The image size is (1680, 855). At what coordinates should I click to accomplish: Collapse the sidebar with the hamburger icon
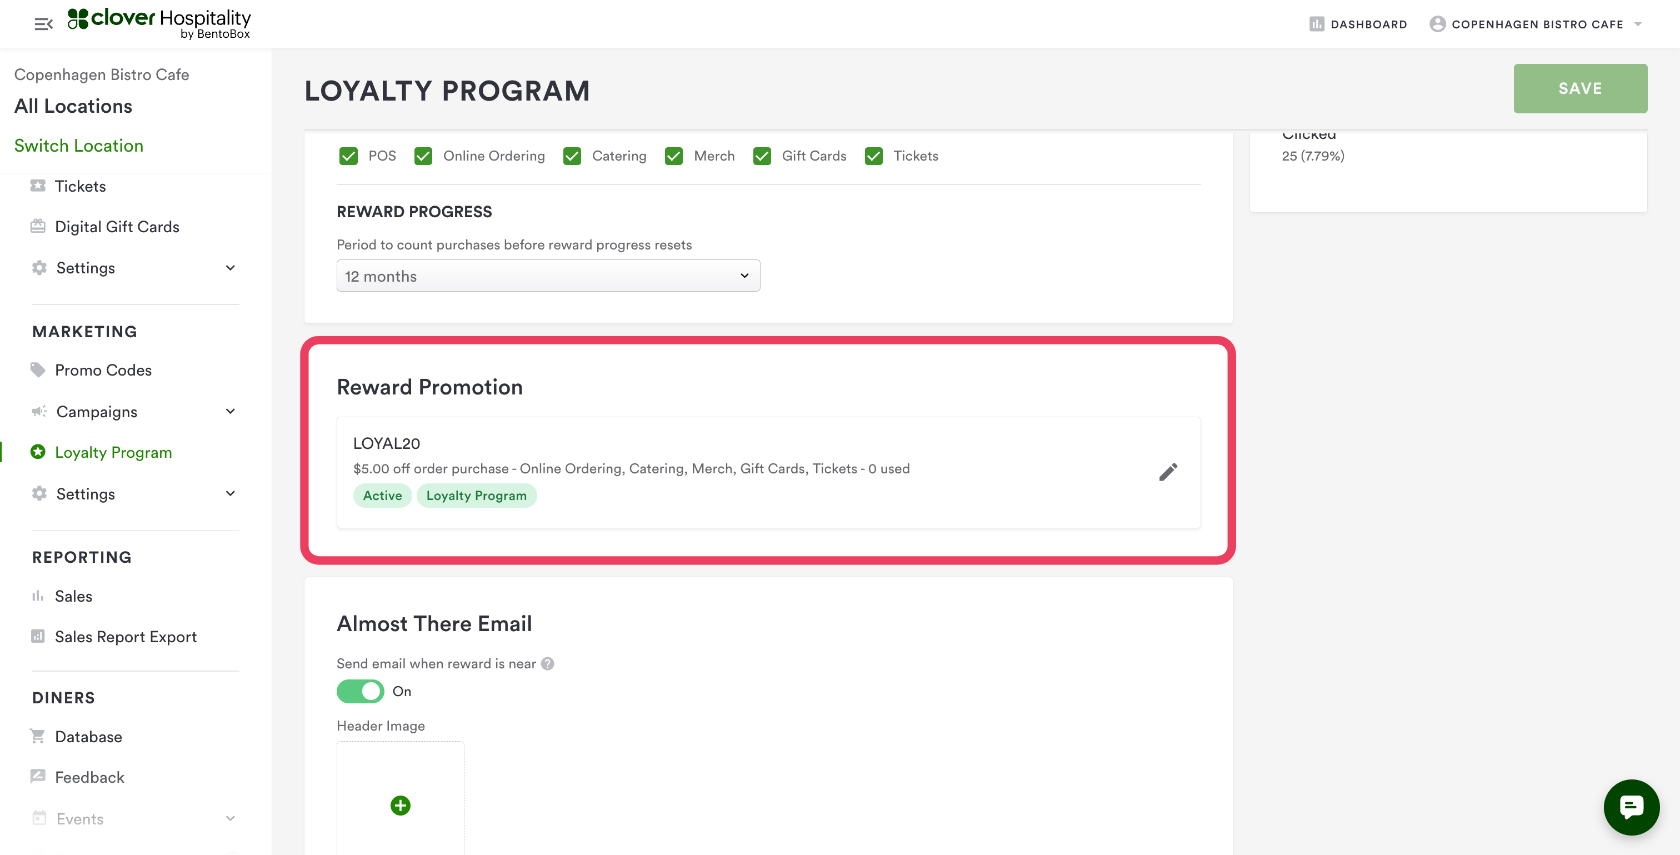(43, 24)
